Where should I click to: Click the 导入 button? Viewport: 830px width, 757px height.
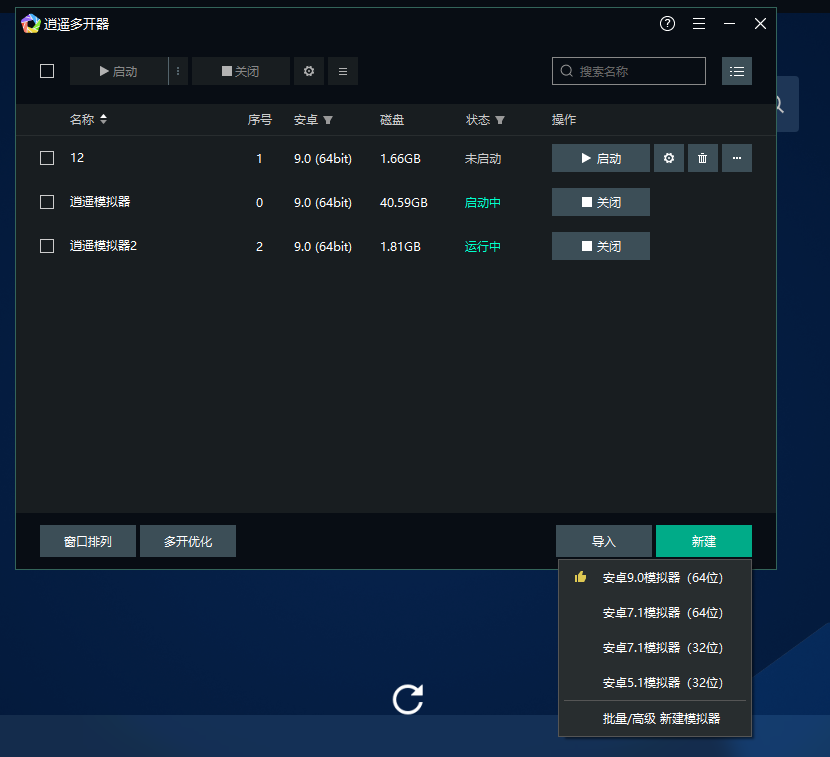point(603,541)
